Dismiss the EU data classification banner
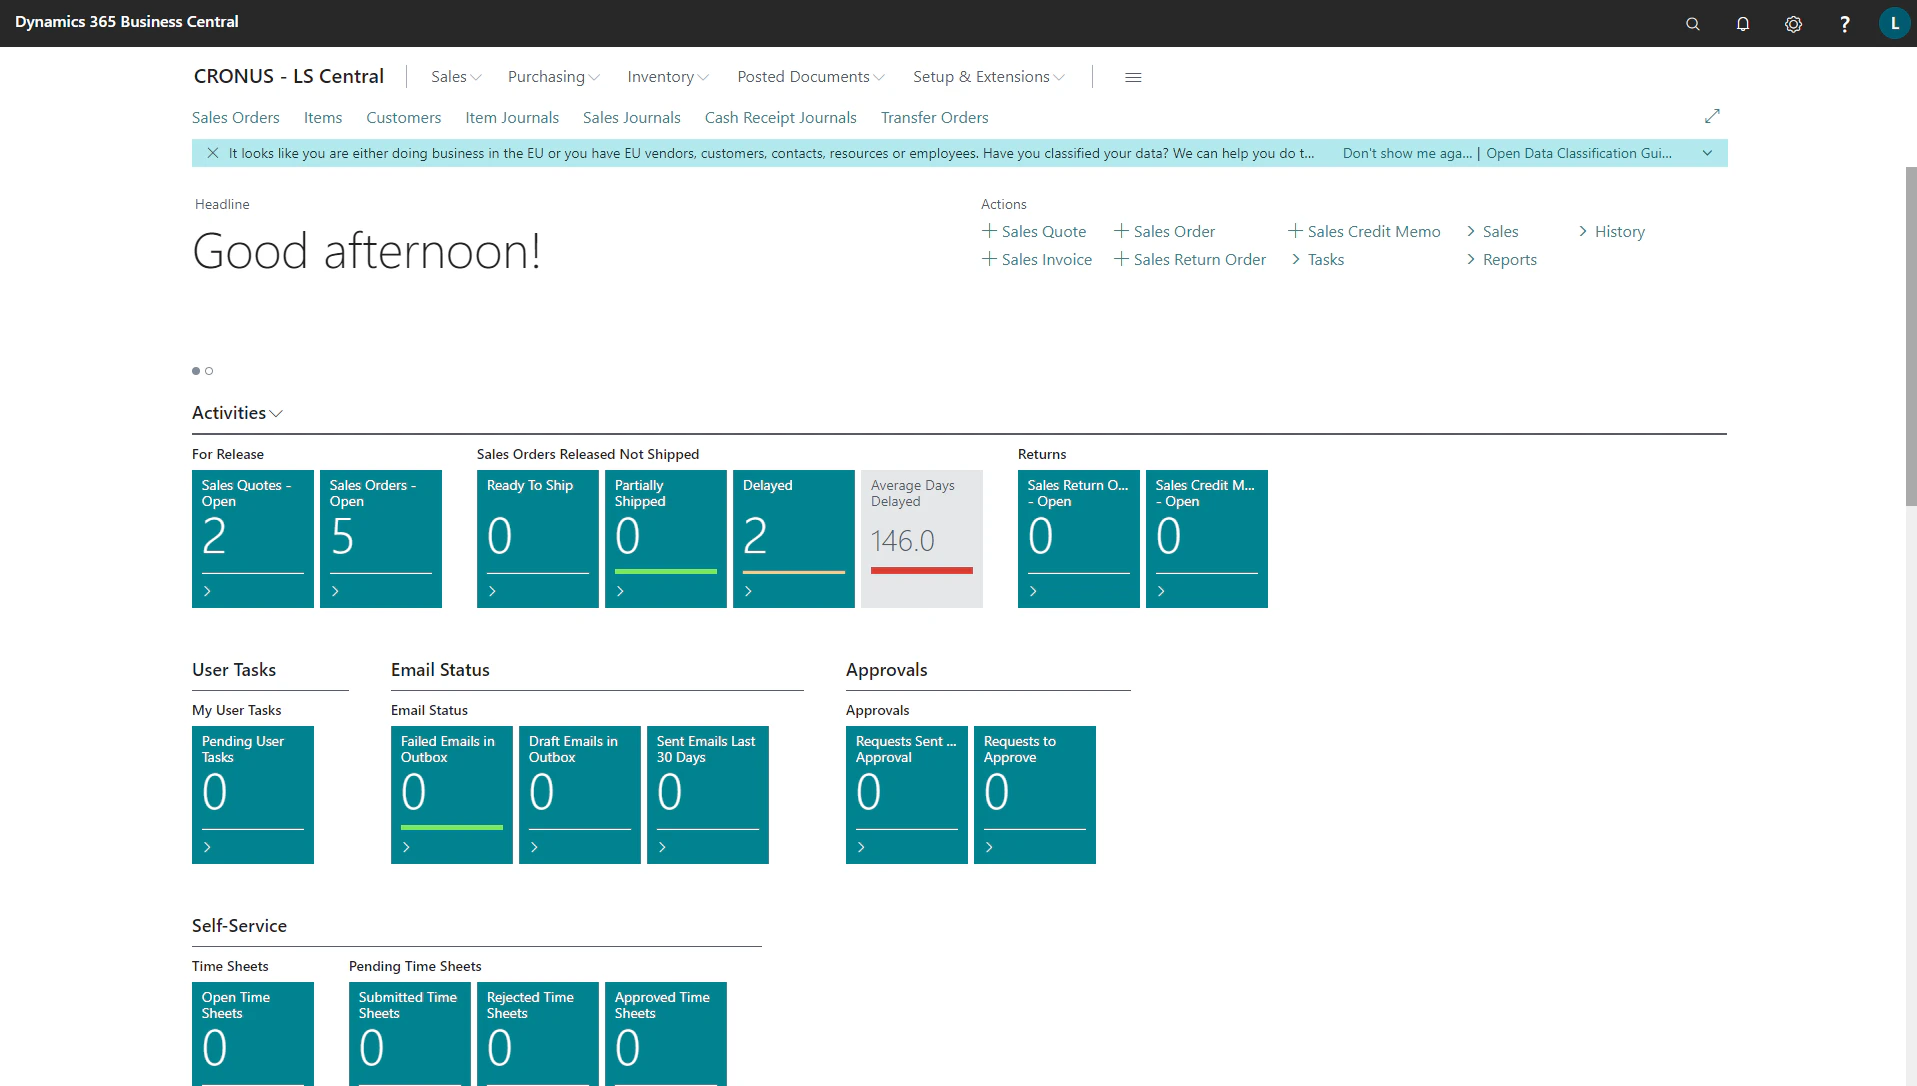This screenshot has width=1917, height=1086. [x=212, y=153]
